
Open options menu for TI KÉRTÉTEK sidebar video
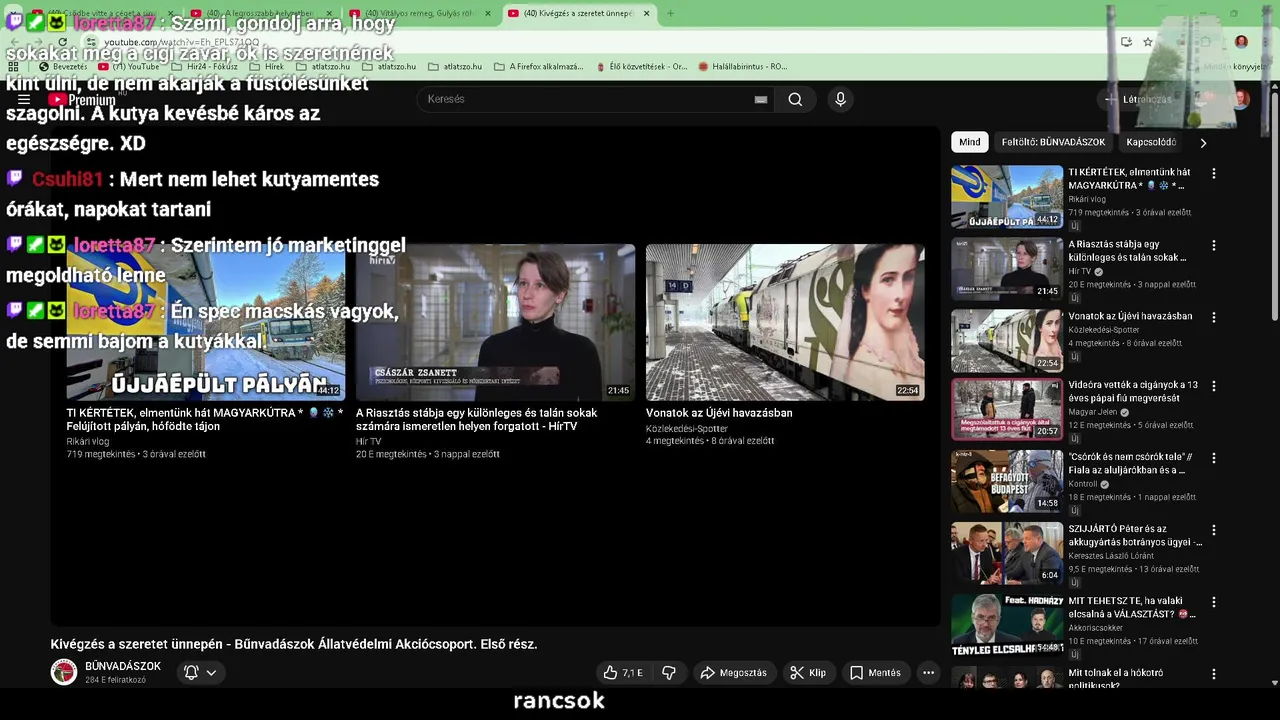(1214, 173)
